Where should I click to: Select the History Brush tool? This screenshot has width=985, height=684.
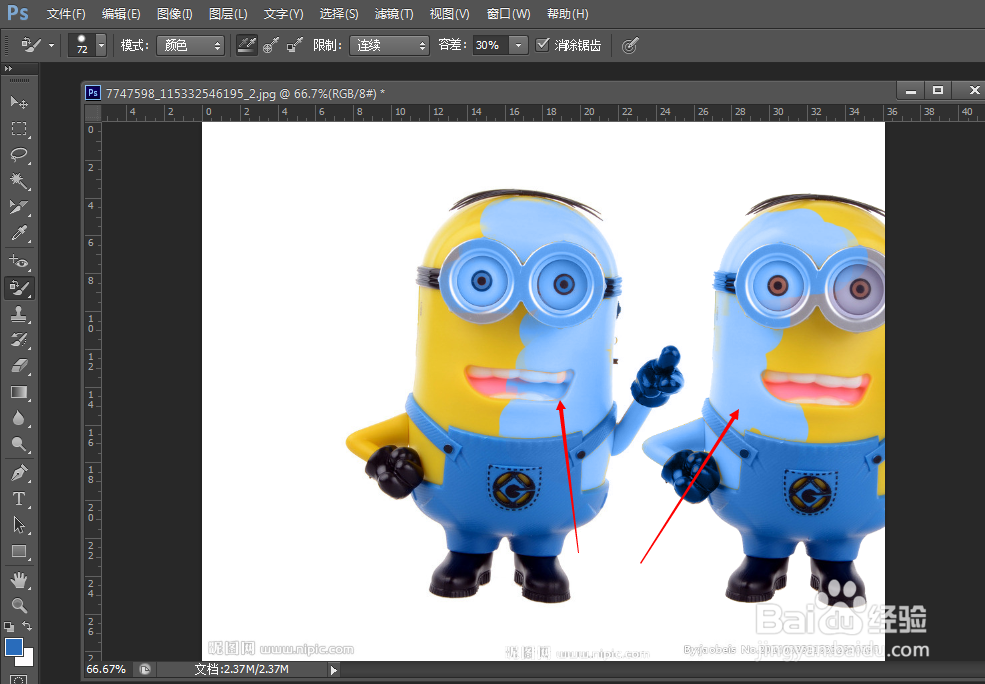point(19,340)
